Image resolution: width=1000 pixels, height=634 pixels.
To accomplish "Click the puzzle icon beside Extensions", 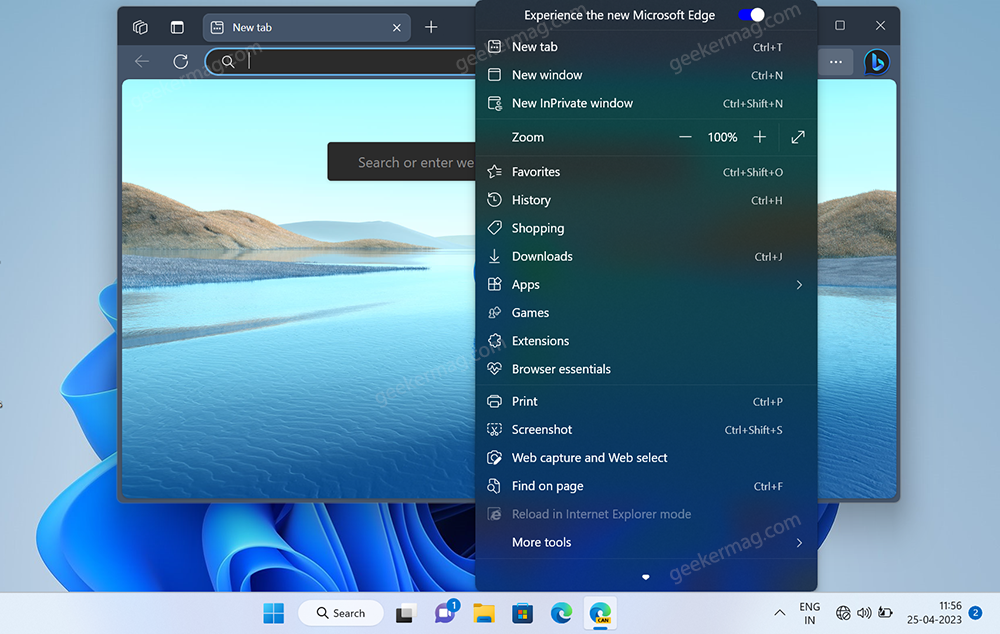I will coord(494,341).
